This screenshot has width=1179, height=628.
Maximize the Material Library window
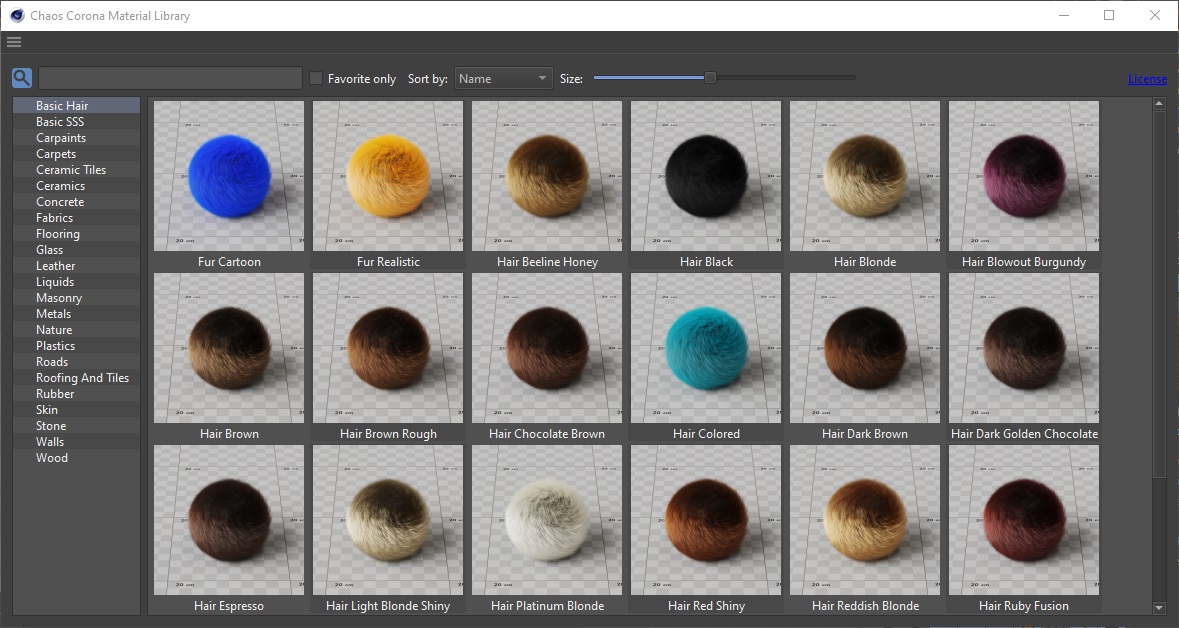[x=1109, y=15]
